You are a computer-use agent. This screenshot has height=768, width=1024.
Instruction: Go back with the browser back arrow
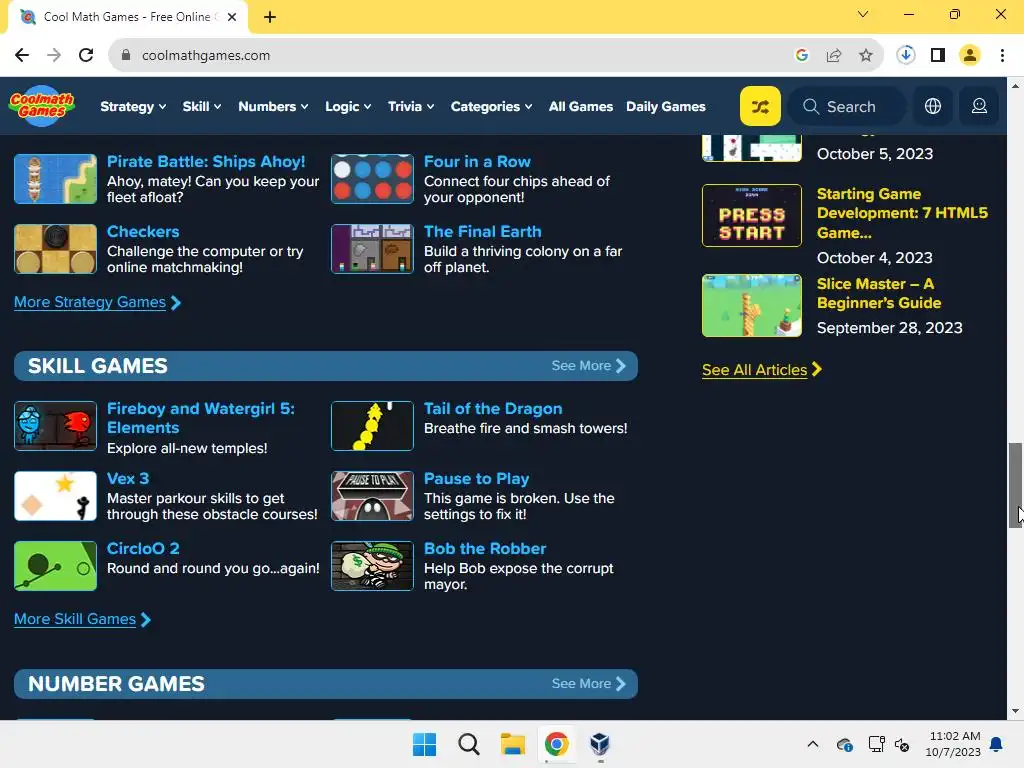coord(22,56)
